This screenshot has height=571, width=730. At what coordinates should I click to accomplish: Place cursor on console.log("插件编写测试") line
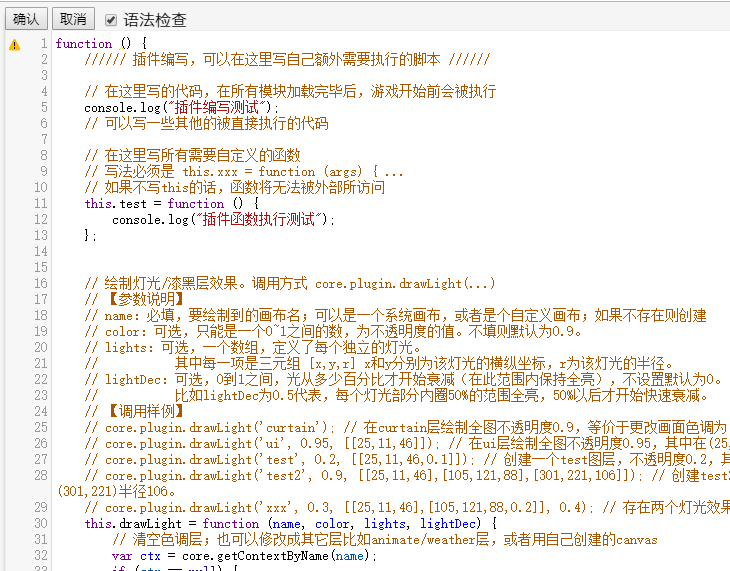[182, 107]
